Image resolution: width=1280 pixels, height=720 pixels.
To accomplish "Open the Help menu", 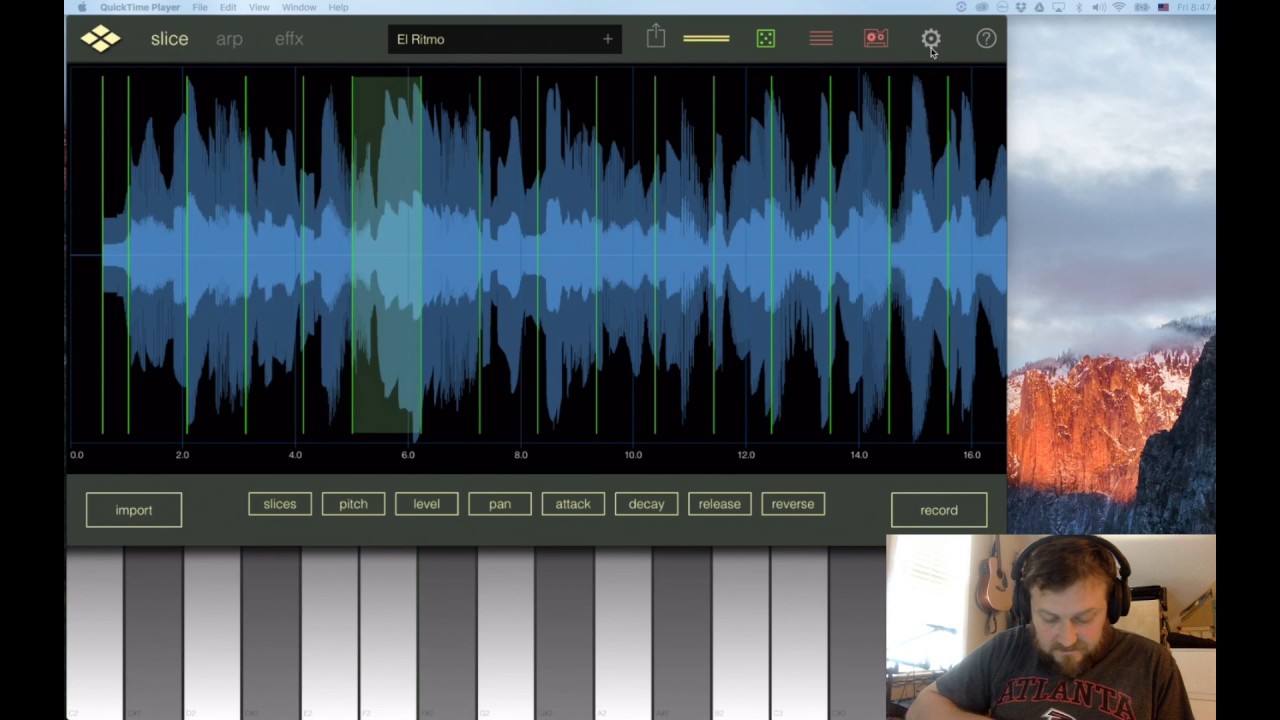I will (338, 7).
